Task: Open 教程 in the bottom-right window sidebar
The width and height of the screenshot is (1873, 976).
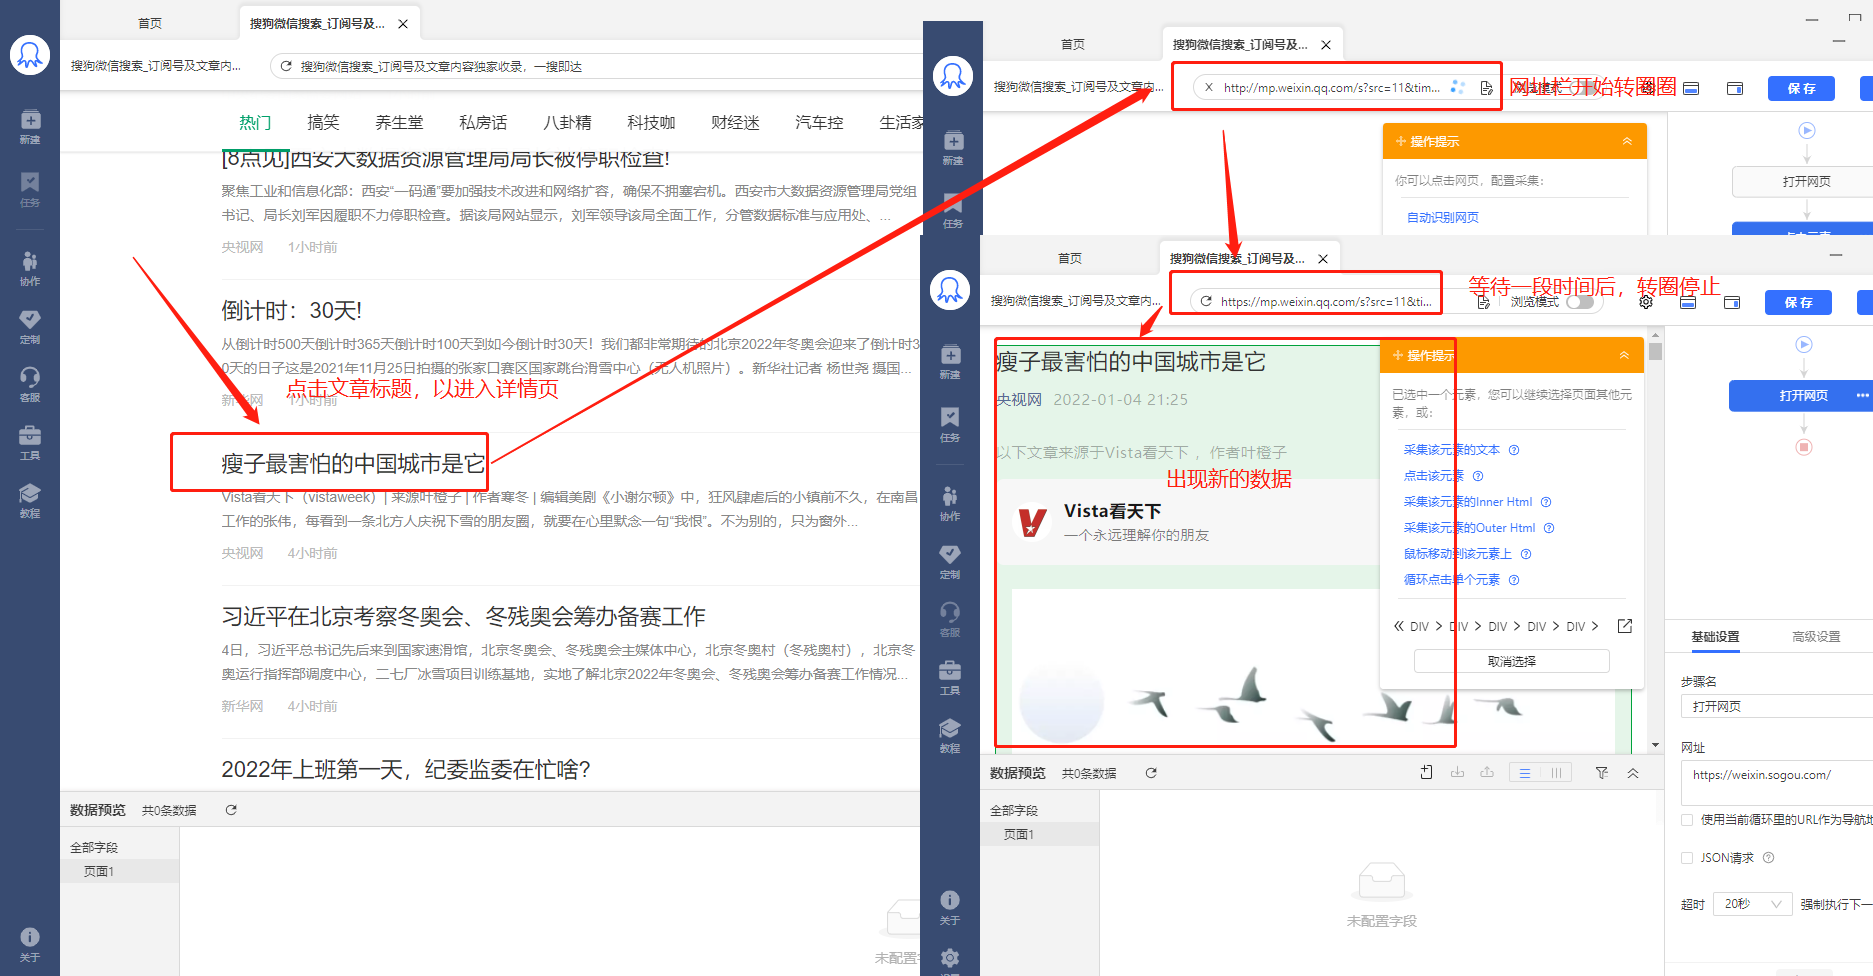Action: (x=950, y=735)
